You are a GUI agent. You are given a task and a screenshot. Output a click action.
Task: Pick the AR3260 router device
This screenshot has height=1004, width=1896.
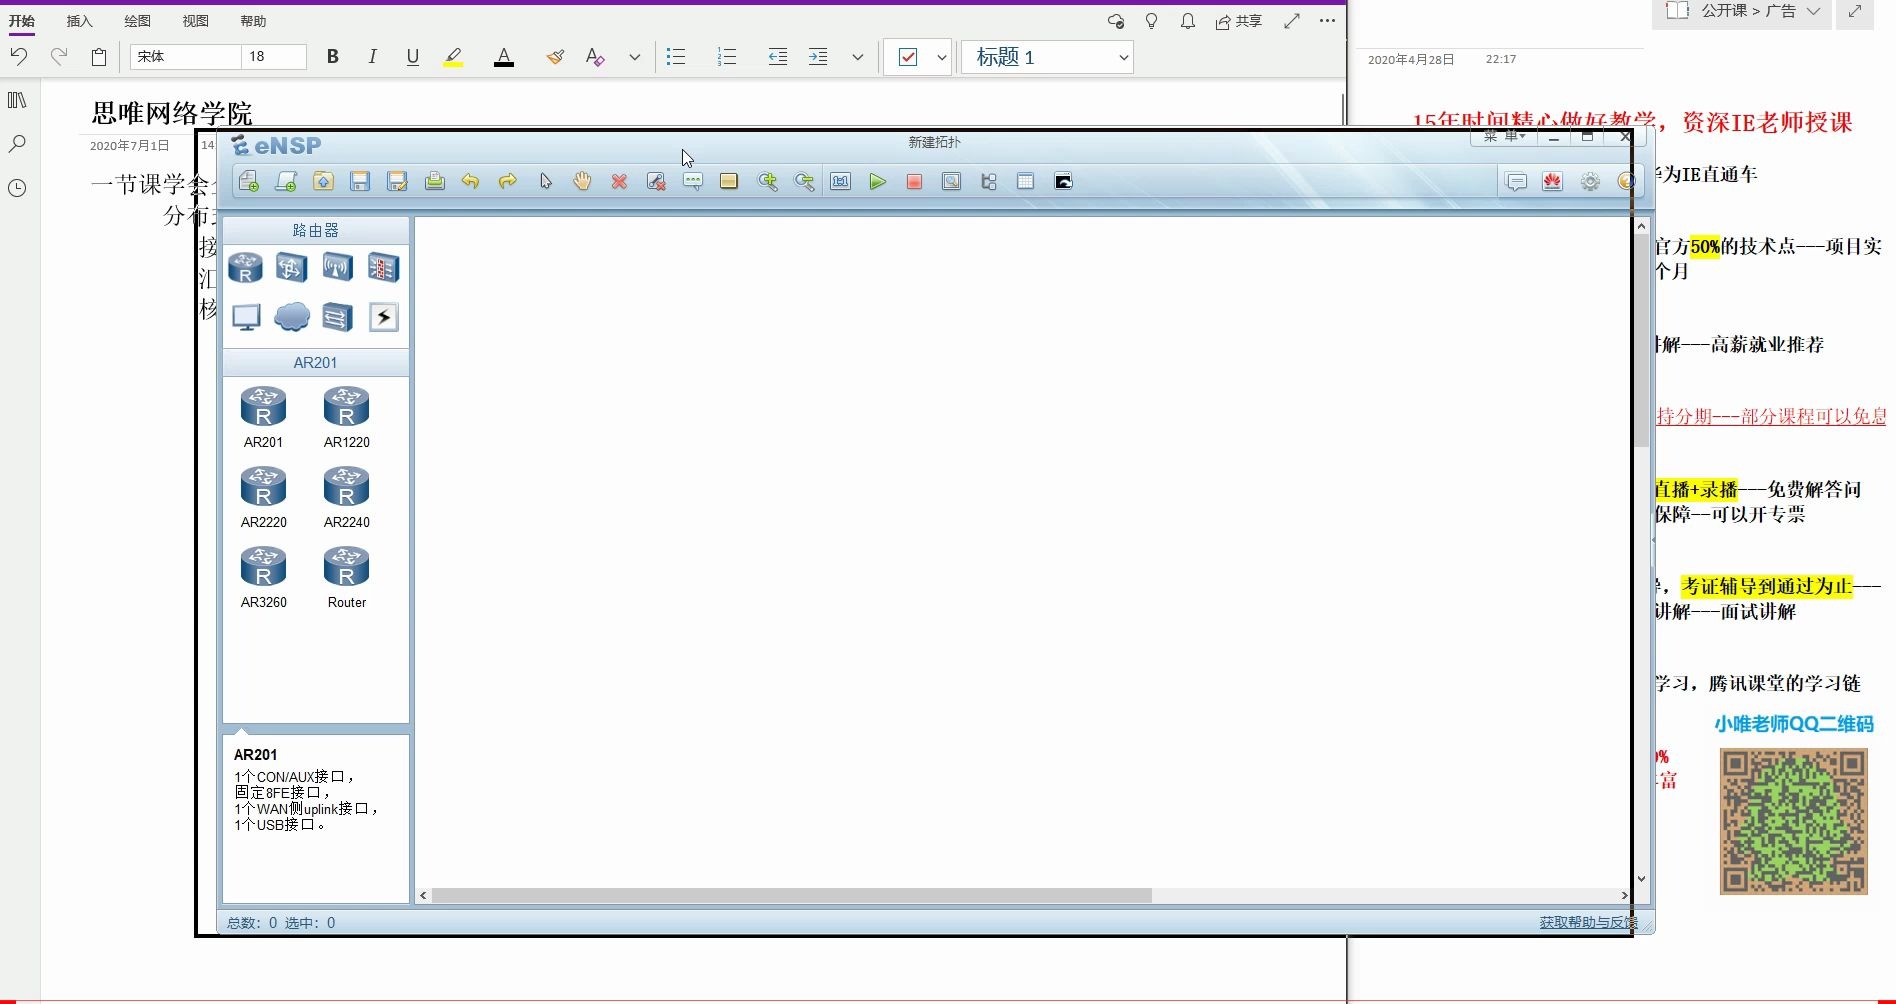click(263, 576)
